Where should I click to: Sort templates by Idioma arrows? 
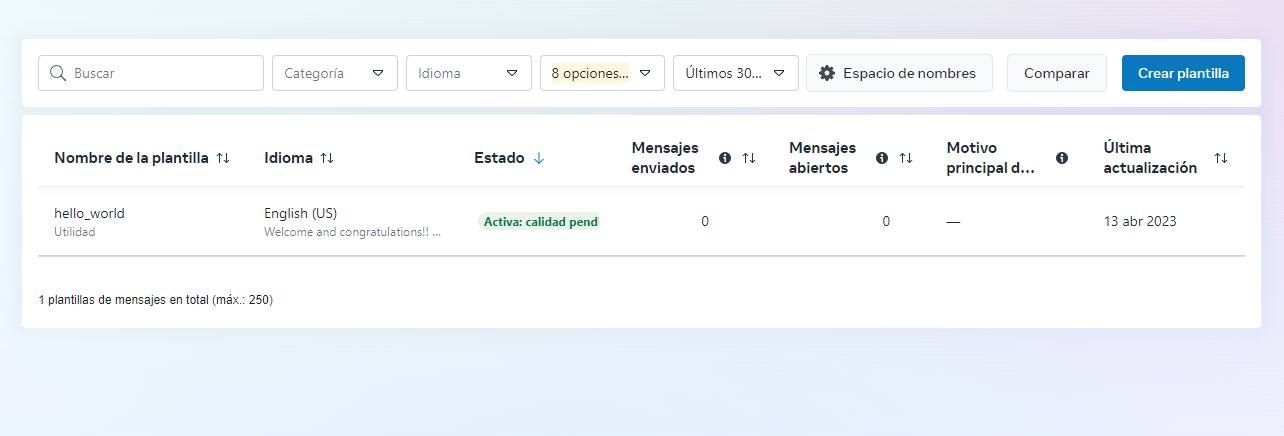point(327,158)
